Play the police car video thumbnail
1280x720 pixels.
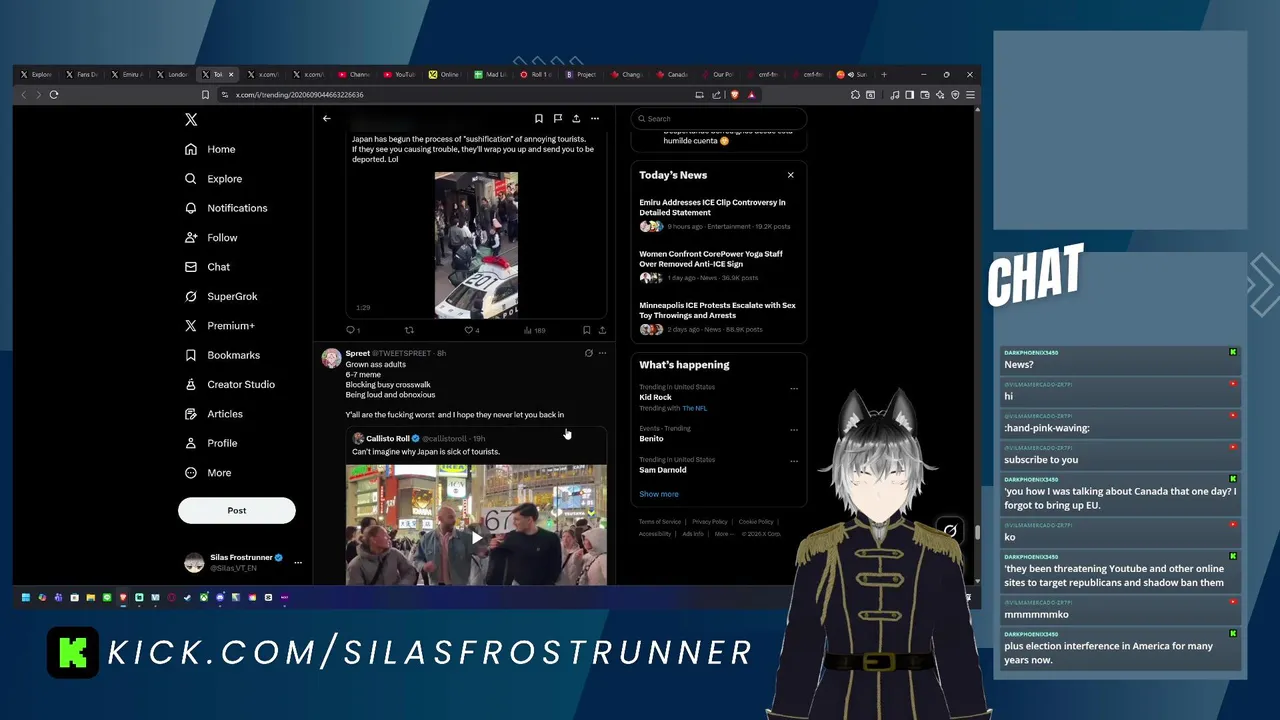tap(476, 245)
